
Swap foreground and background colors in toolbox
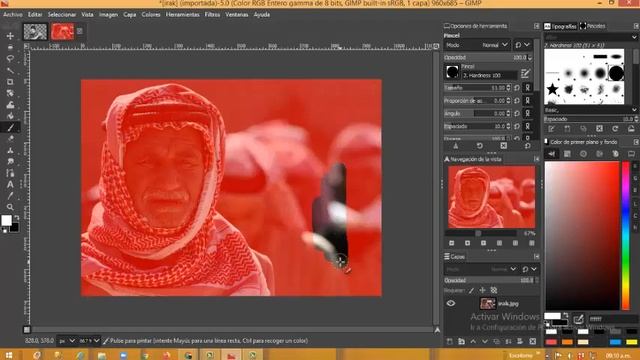17,218
